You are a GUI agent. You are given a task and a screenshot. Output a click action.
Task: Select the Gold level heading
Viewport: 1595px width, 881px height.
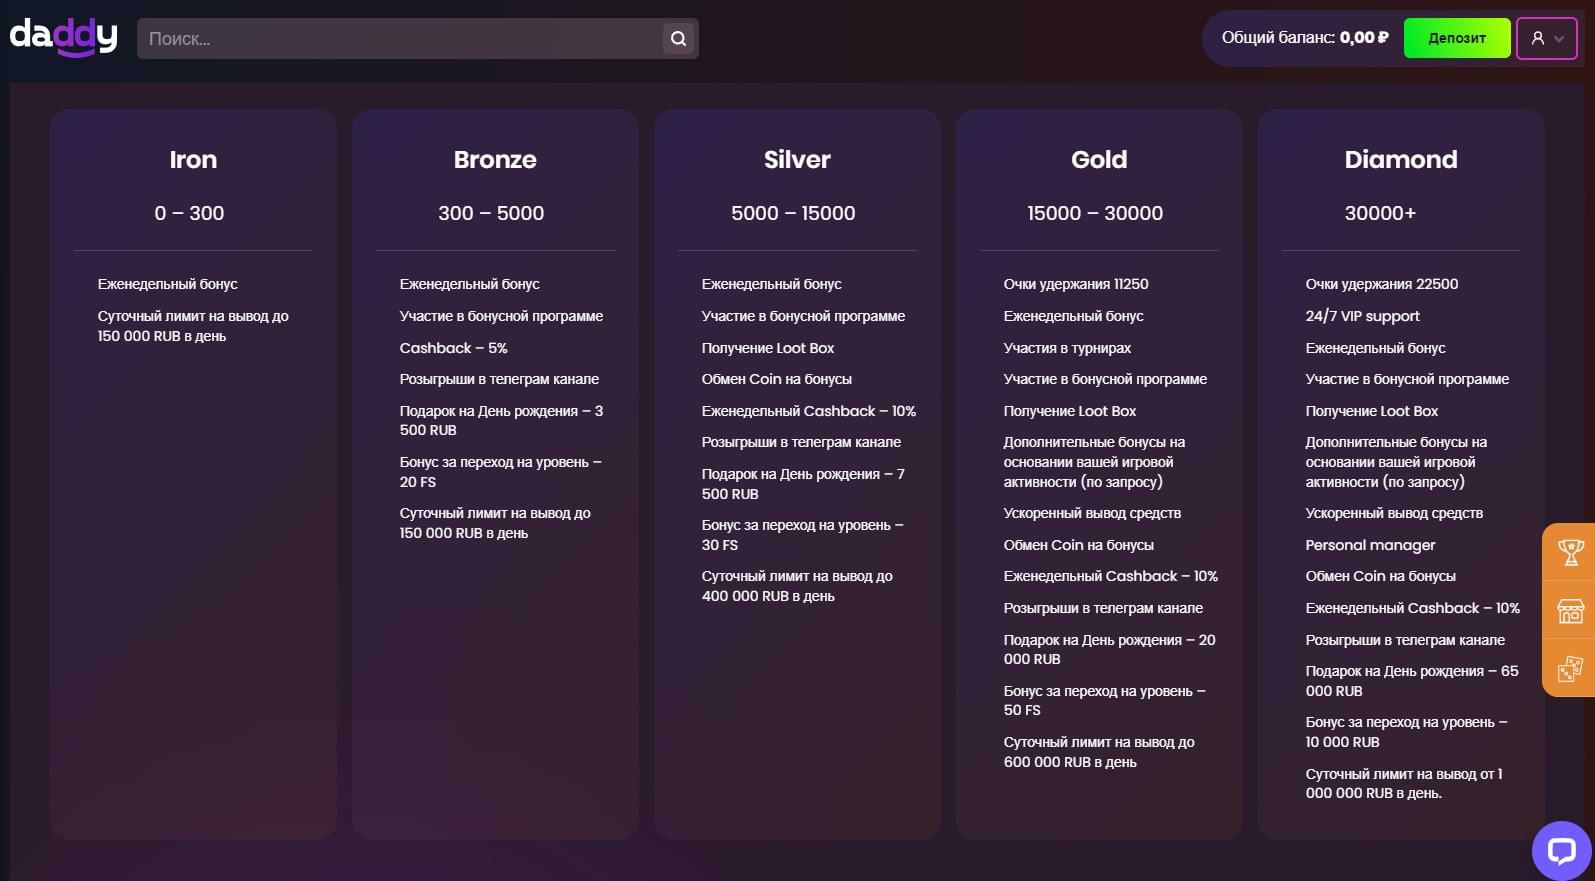pyautogui.click(x=1099, y=160)
